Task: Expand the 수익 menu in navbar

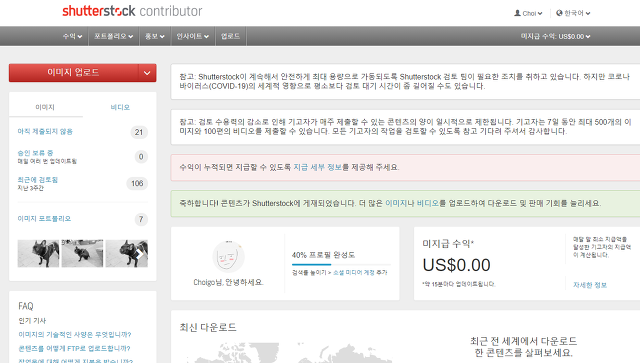Action: pos(73,36)
